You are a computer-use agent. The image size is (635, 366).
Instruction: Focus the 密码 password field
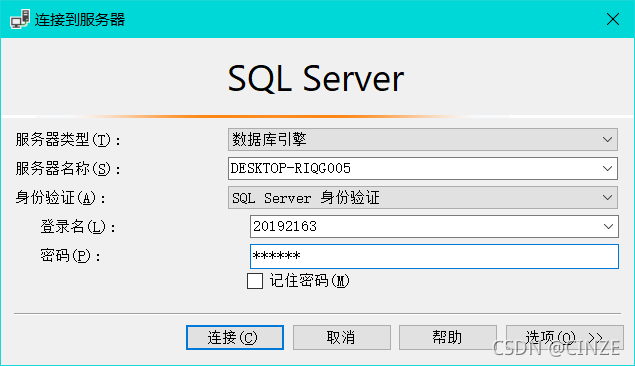(434, 256)
